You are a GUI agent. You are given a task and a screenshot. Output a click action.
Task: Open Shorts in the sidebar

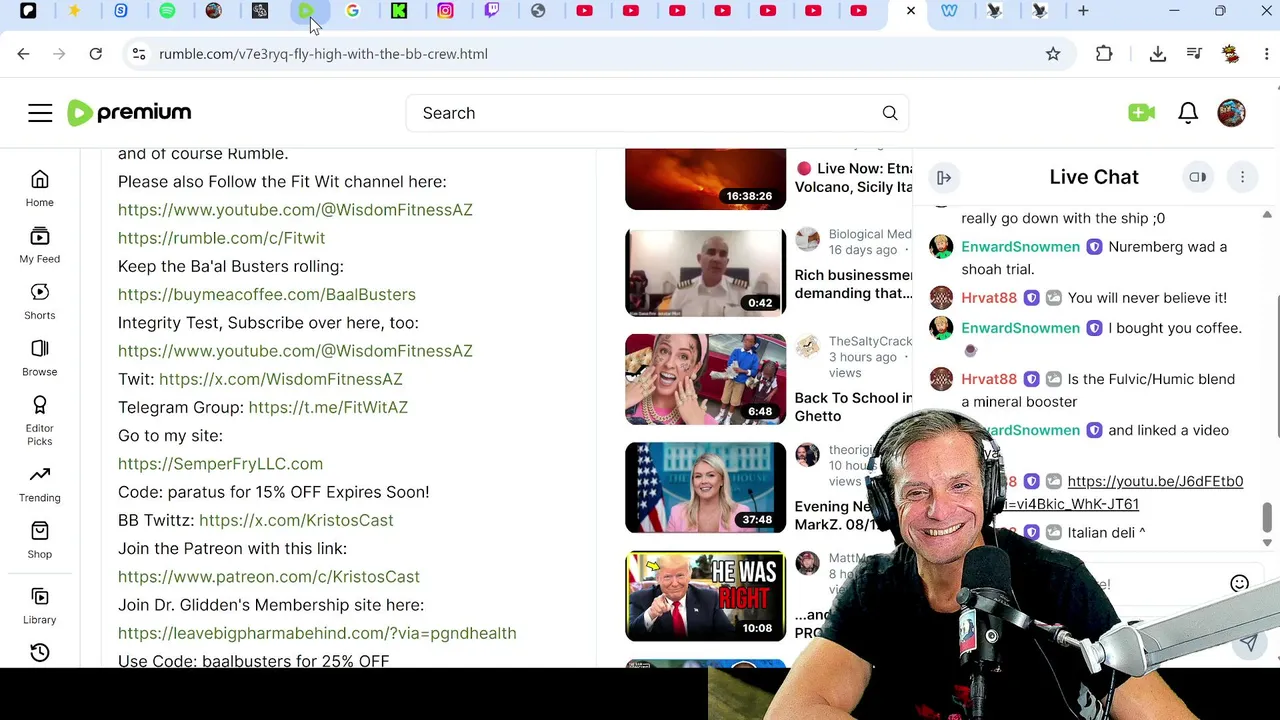40,301
